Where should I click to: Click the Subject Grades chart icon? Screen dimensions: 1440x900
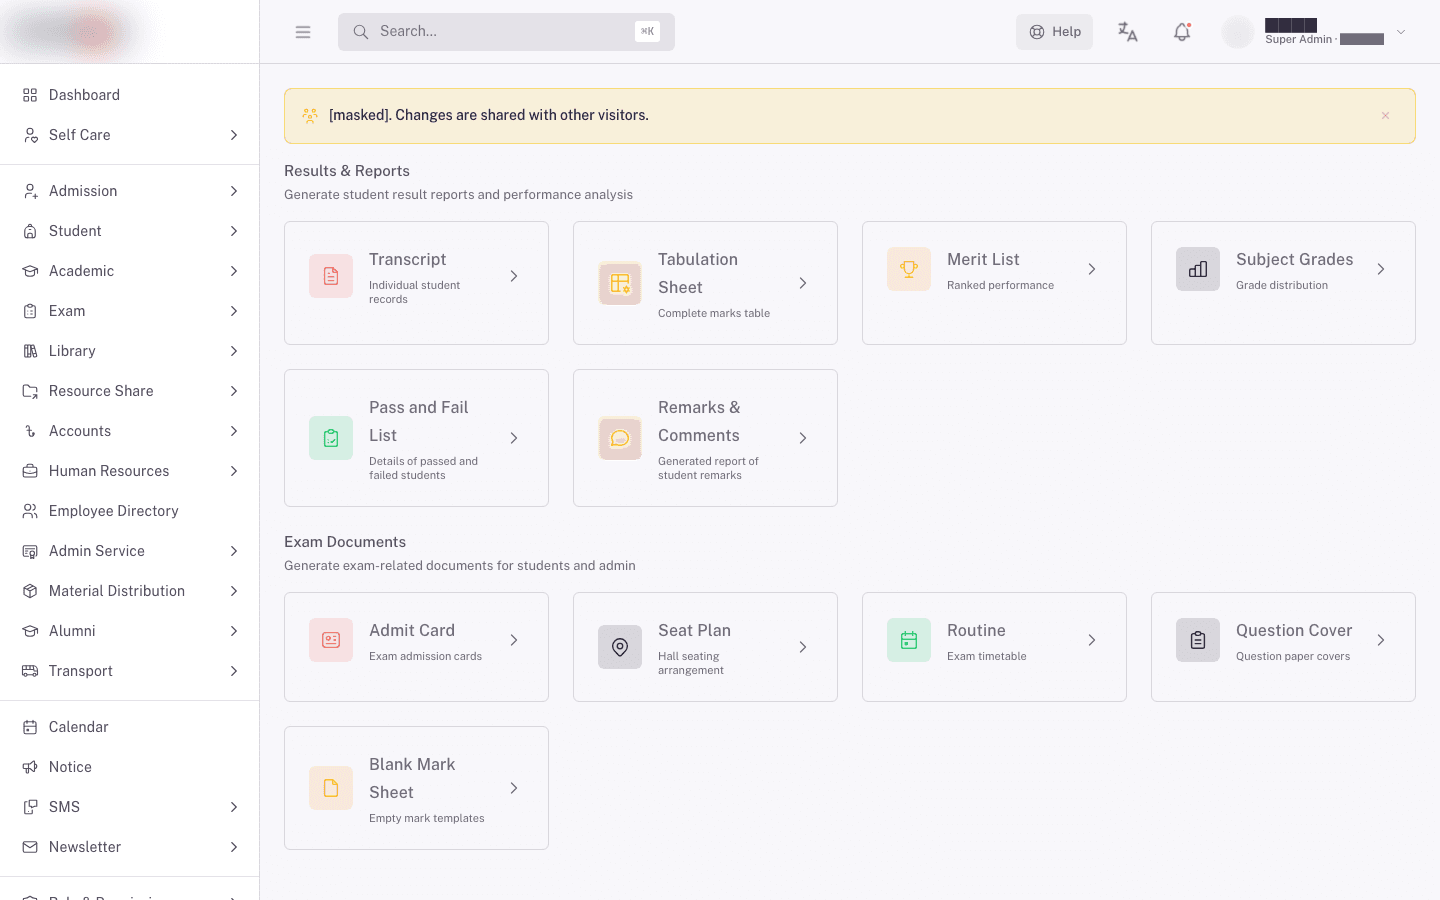point(1198,269)
